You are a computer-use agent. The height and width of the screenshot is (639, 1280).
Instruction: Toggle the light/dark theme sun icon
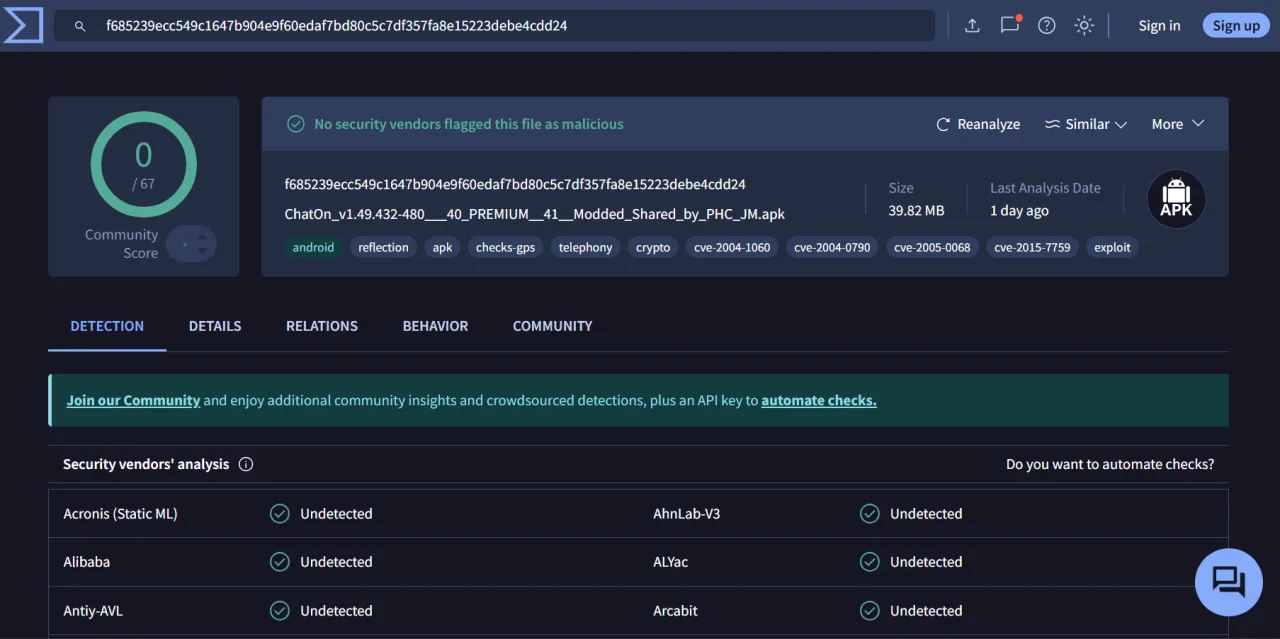pyautogui.click(x=1084, y=26)
